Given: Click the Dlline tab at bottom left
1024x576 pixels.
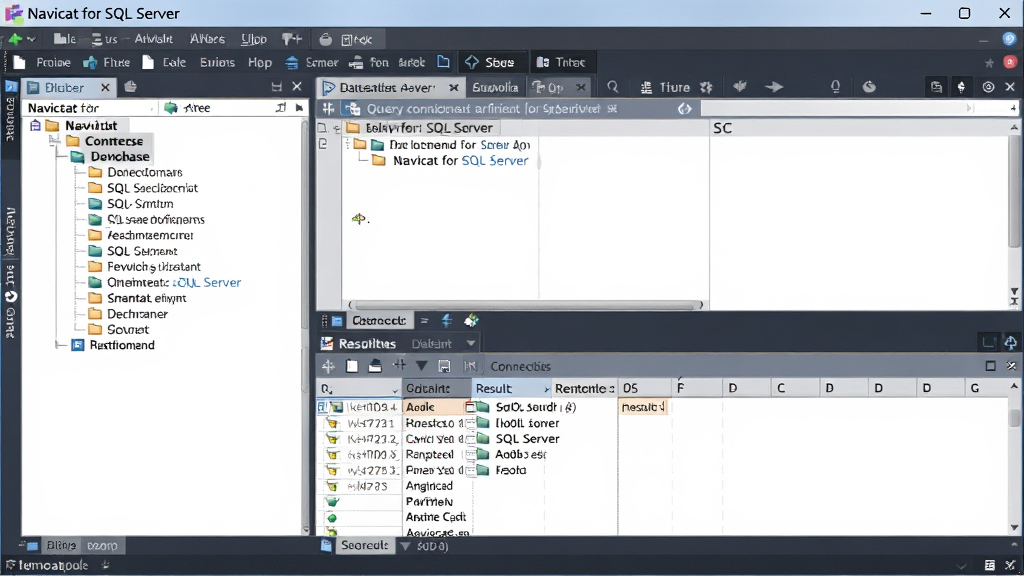Looking at the screenshot, I should pyautogui.click(x=60, y=545).
